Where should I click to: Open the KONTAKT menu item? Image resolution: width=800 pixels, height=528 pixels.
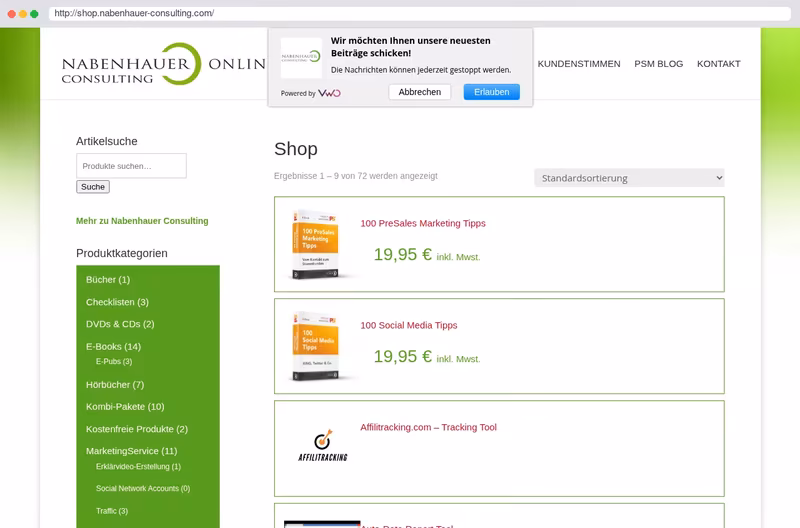(x=718, y=64)
